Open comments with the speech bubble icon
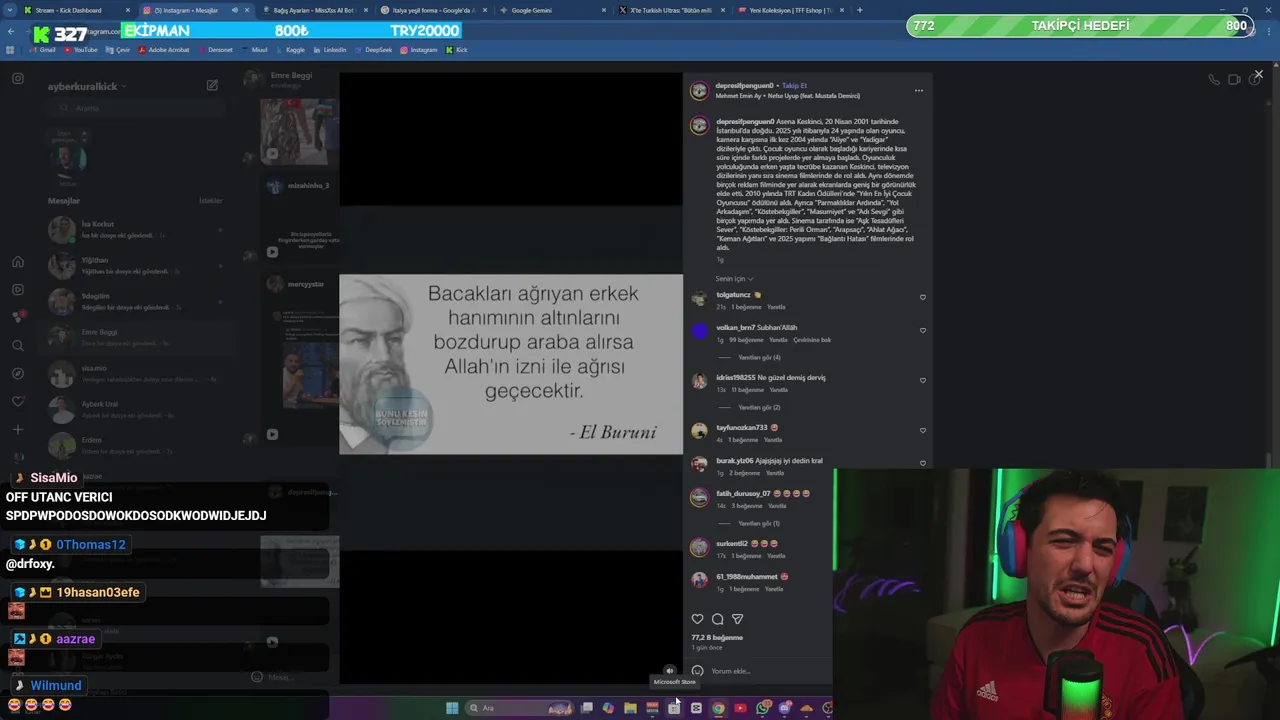The width and height of the screenshot is (1280, 720). coord(717,619)
